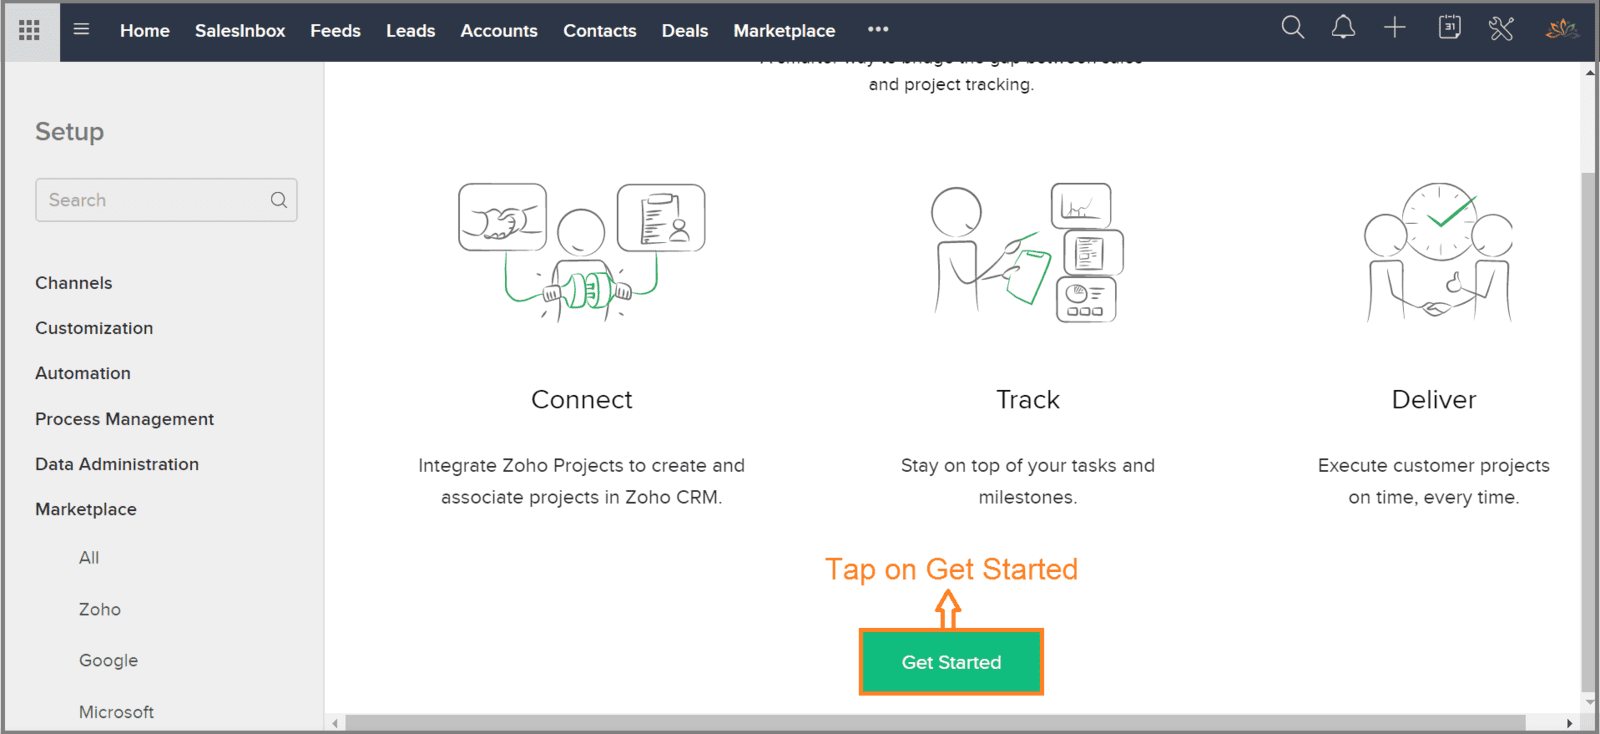
Task: Expand Process Management section
Action: pyautogui.click(x=125, y=419)
